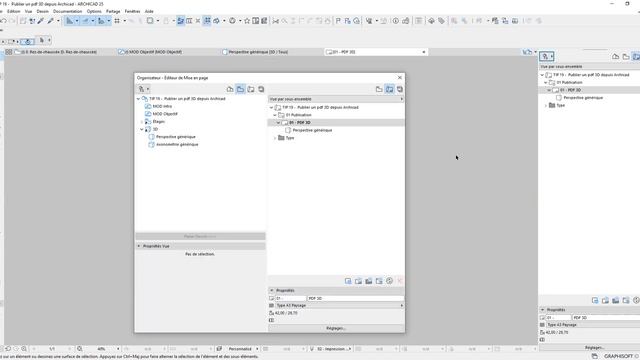This screenshot has height=360, width=640.
Task: Open the 'Vue par sous-ensemble' dropdown in Organizer
Action: [336, 99]
